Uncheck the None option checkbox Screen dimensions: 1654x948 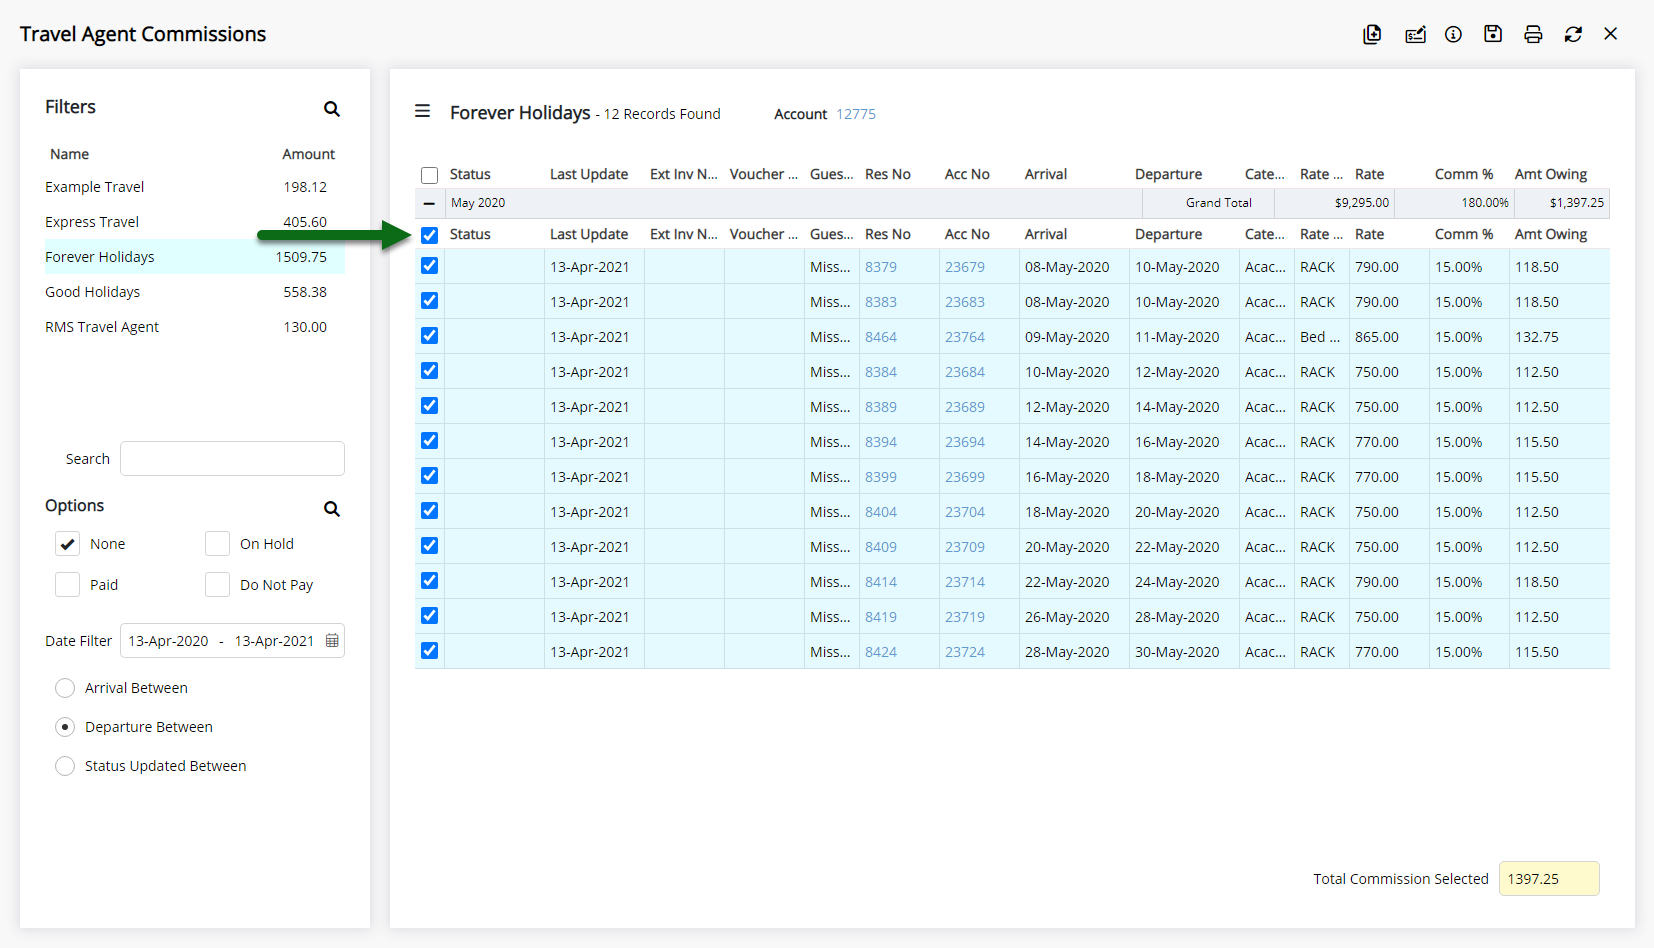click(67, 544)
